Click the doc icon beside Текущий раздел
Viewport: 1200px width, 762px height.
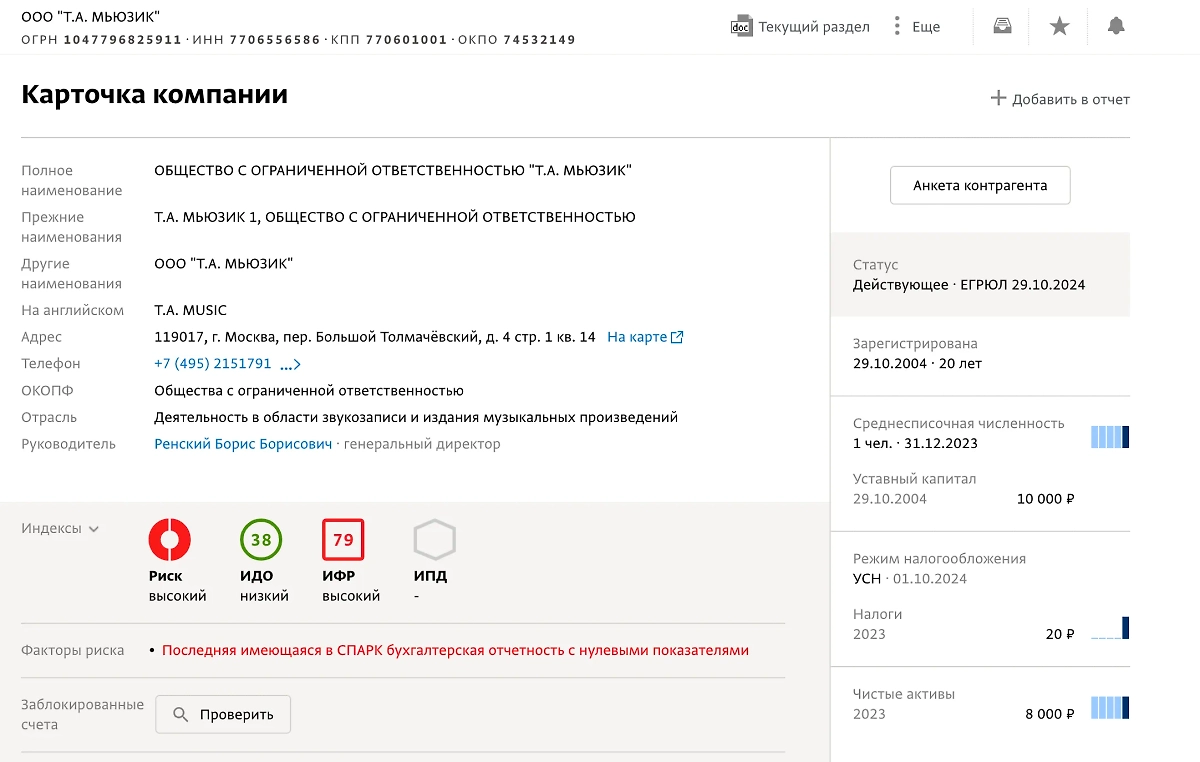[x=740, y=26]
